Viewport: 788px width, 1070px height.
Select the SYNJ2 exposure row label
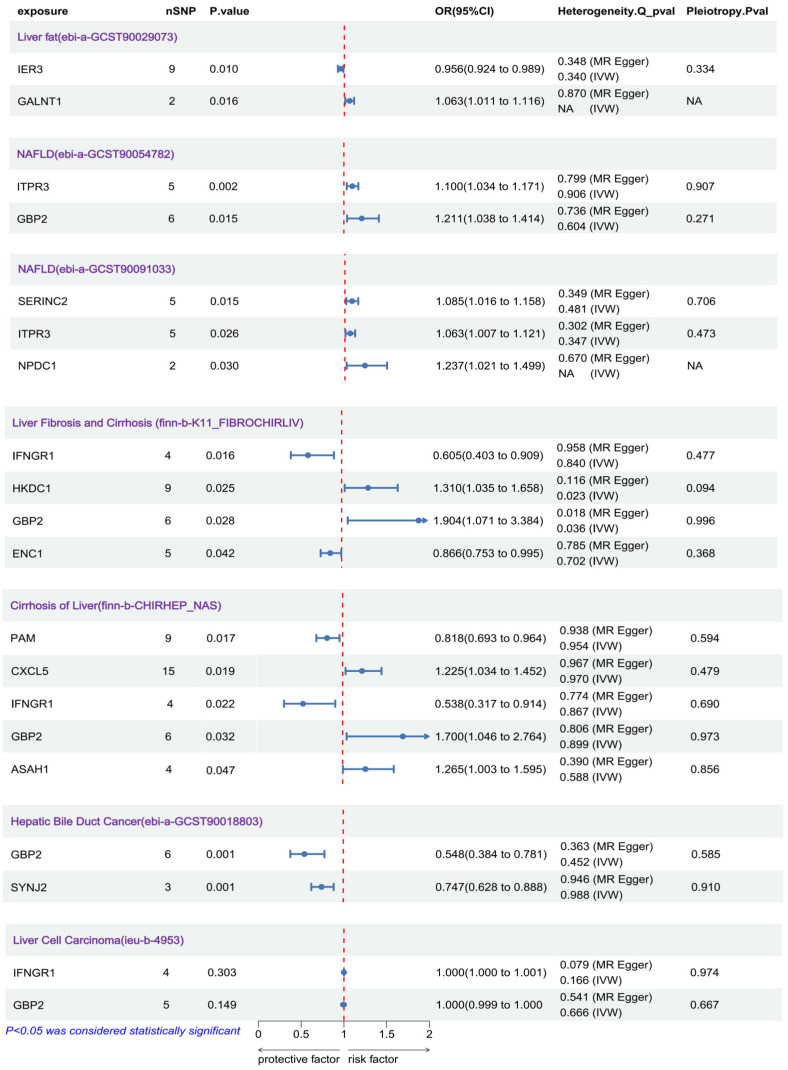click(29, 887)
